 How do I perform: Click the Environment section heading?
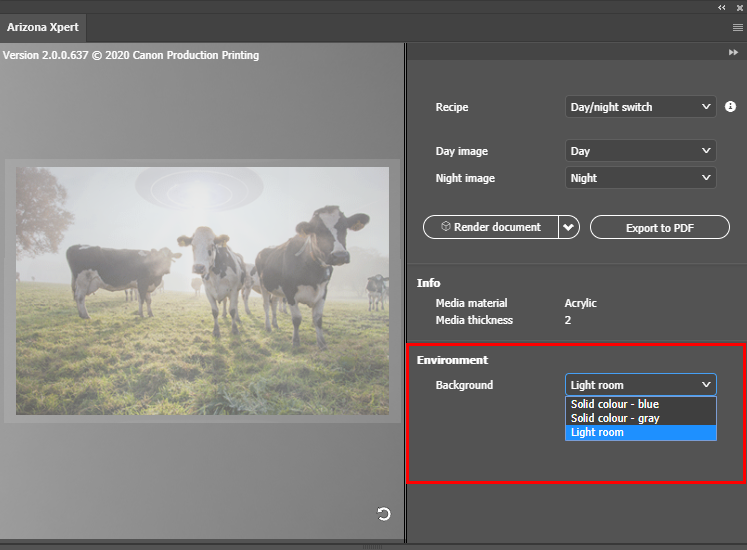[452, 360]
